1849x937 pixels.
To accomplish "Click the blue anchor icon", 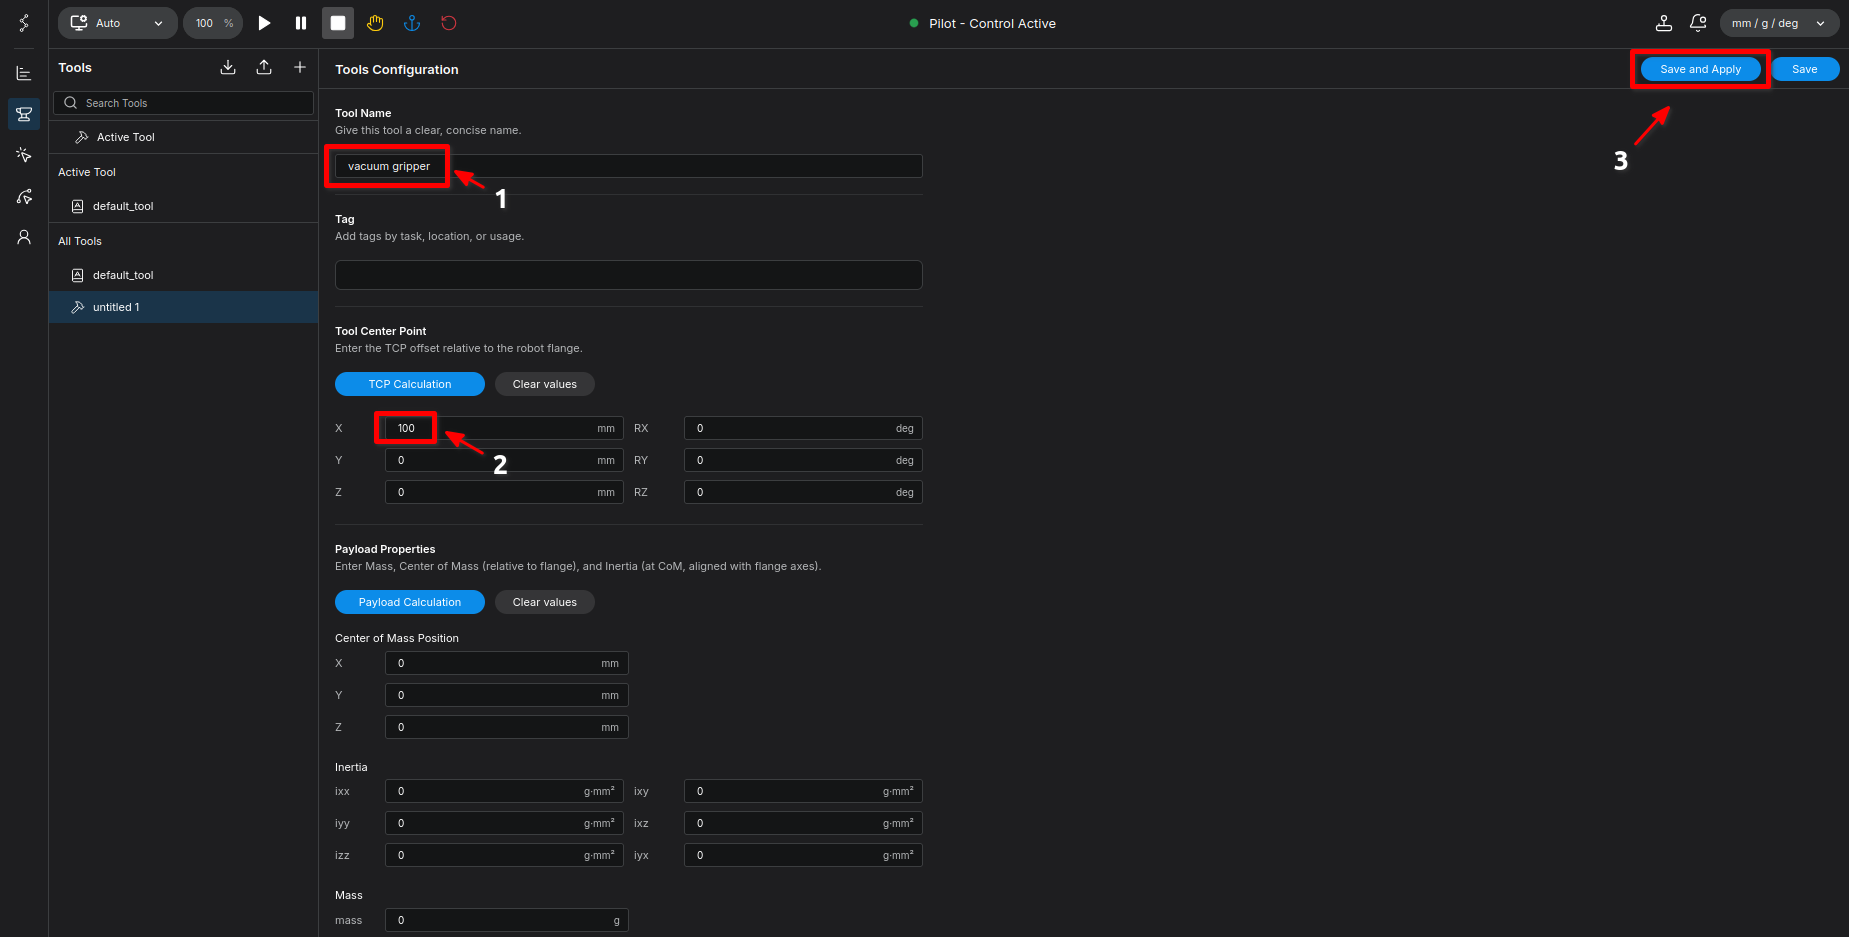I will (x=411, y=23).
